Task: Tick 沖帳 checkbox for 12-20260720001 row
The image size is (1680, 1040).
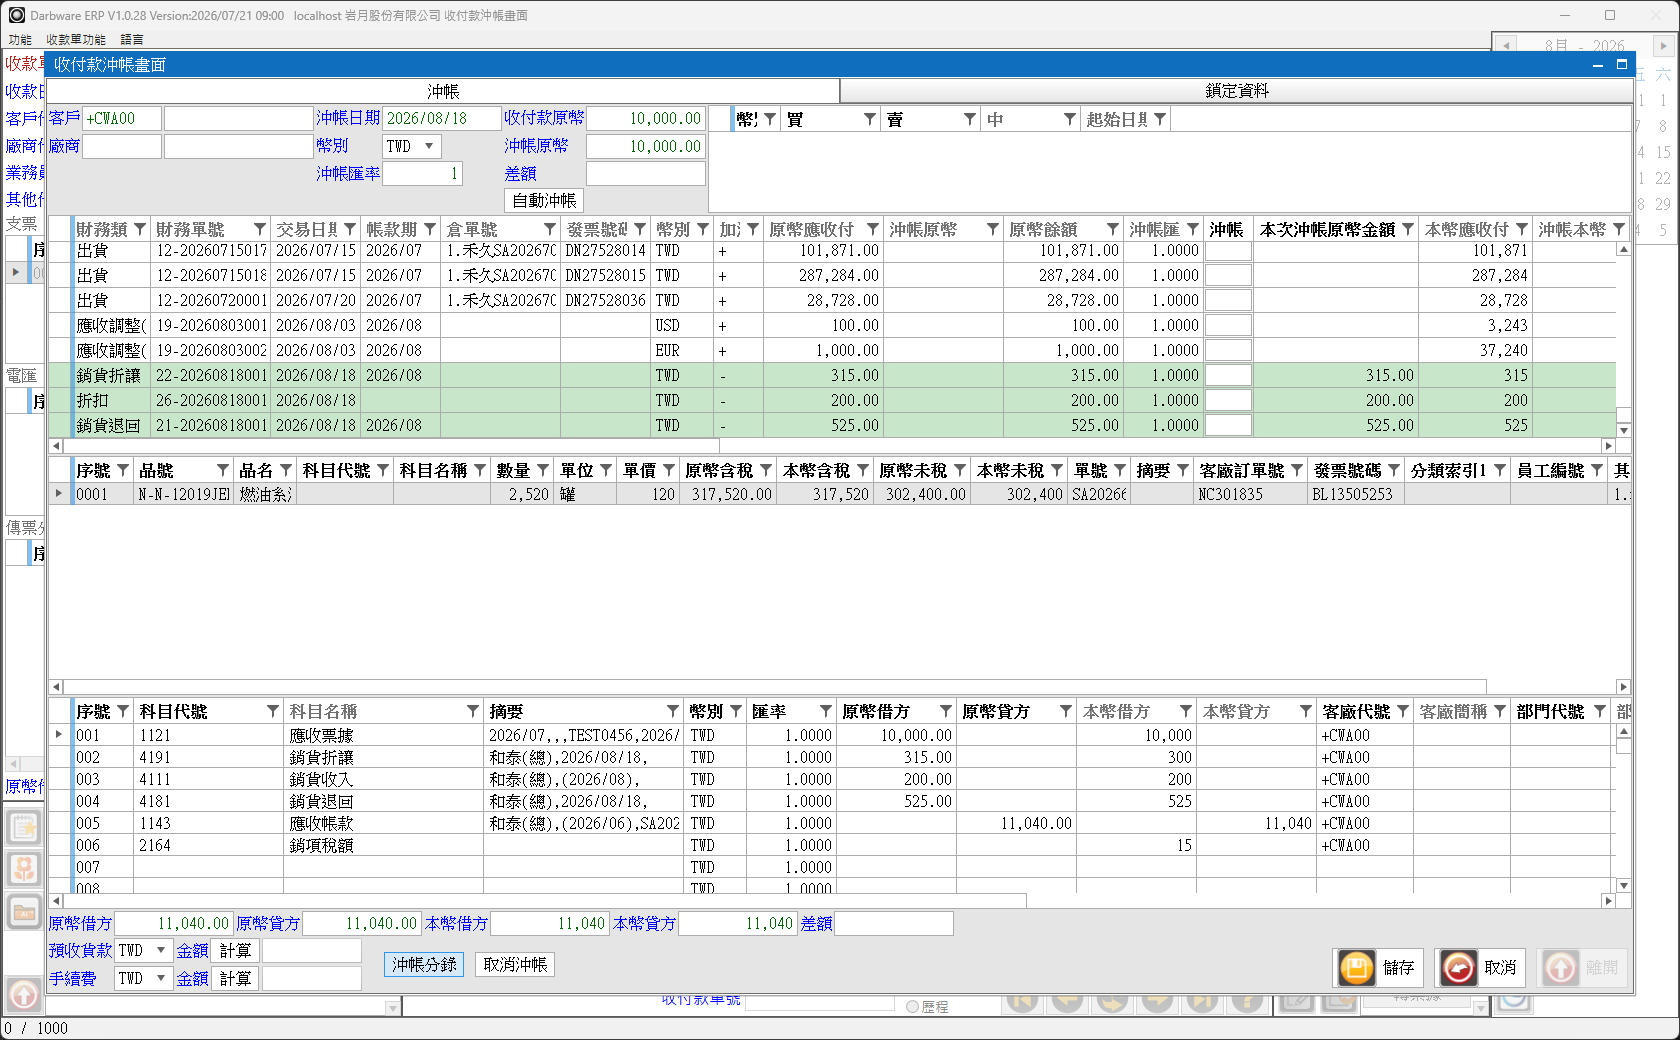Action: pos(1228,300)
